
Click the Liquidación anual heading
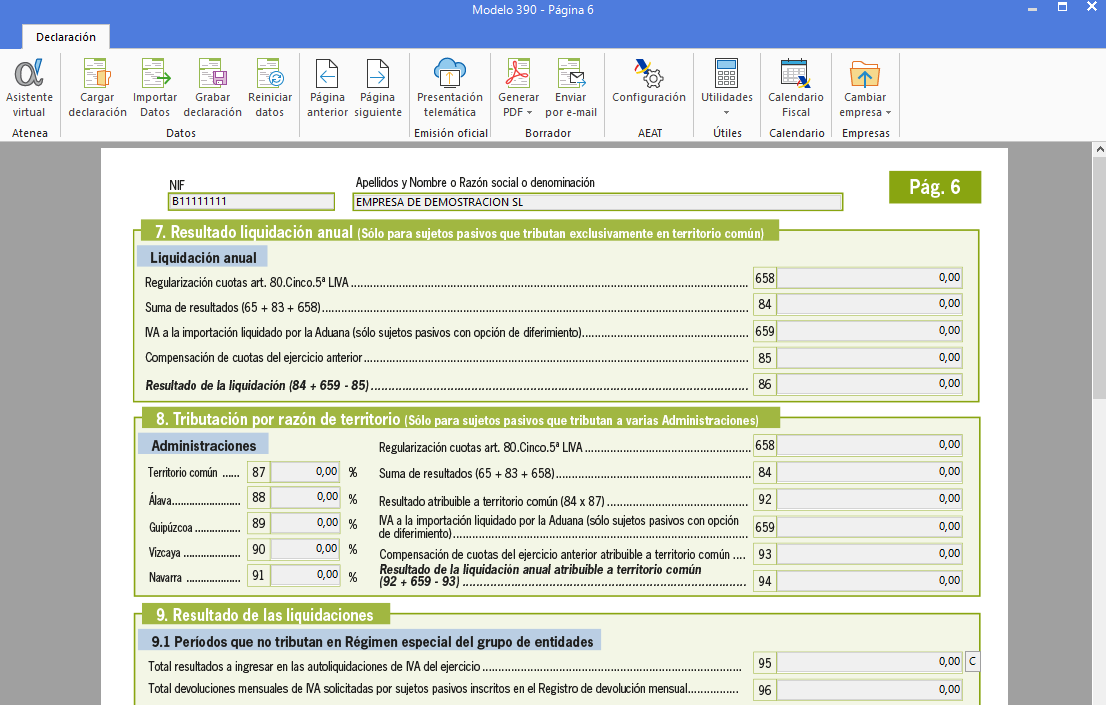tap(203, 258)
